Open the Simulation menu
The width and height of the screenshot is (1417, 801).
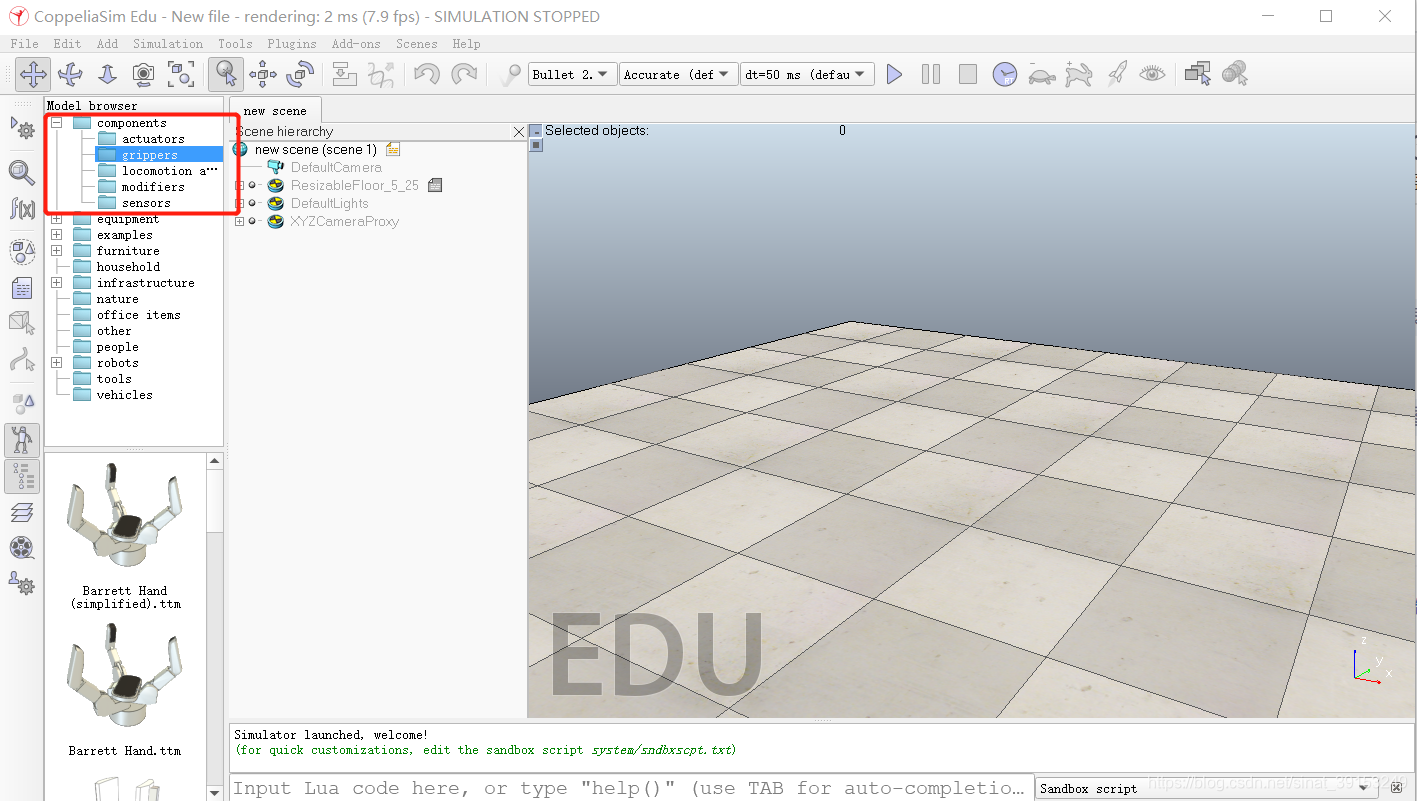pos(168,44)
